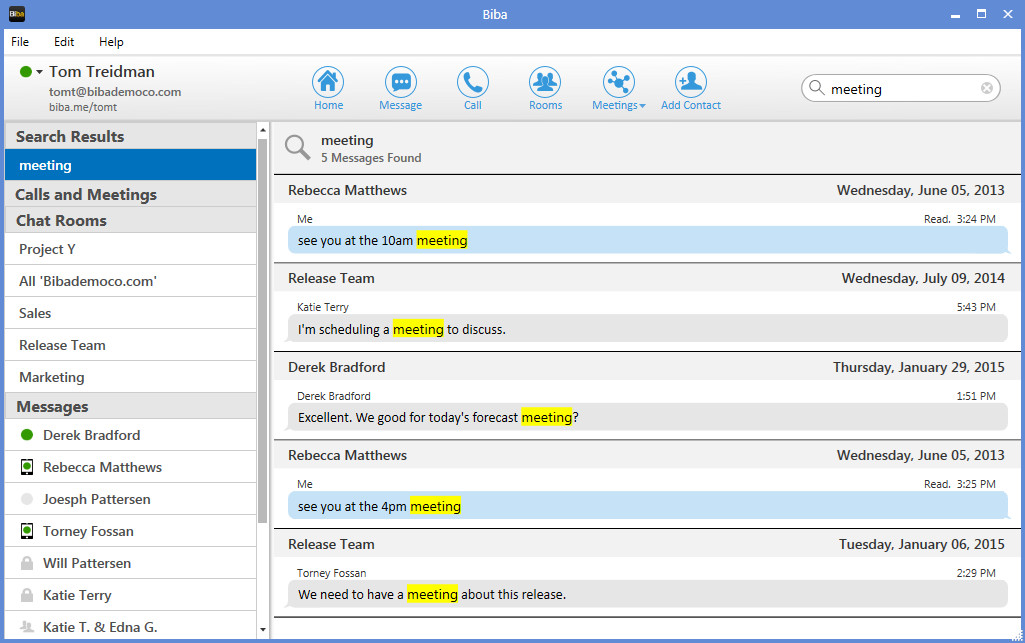
Task: Collapse the Messages section header
Action: 131,406
